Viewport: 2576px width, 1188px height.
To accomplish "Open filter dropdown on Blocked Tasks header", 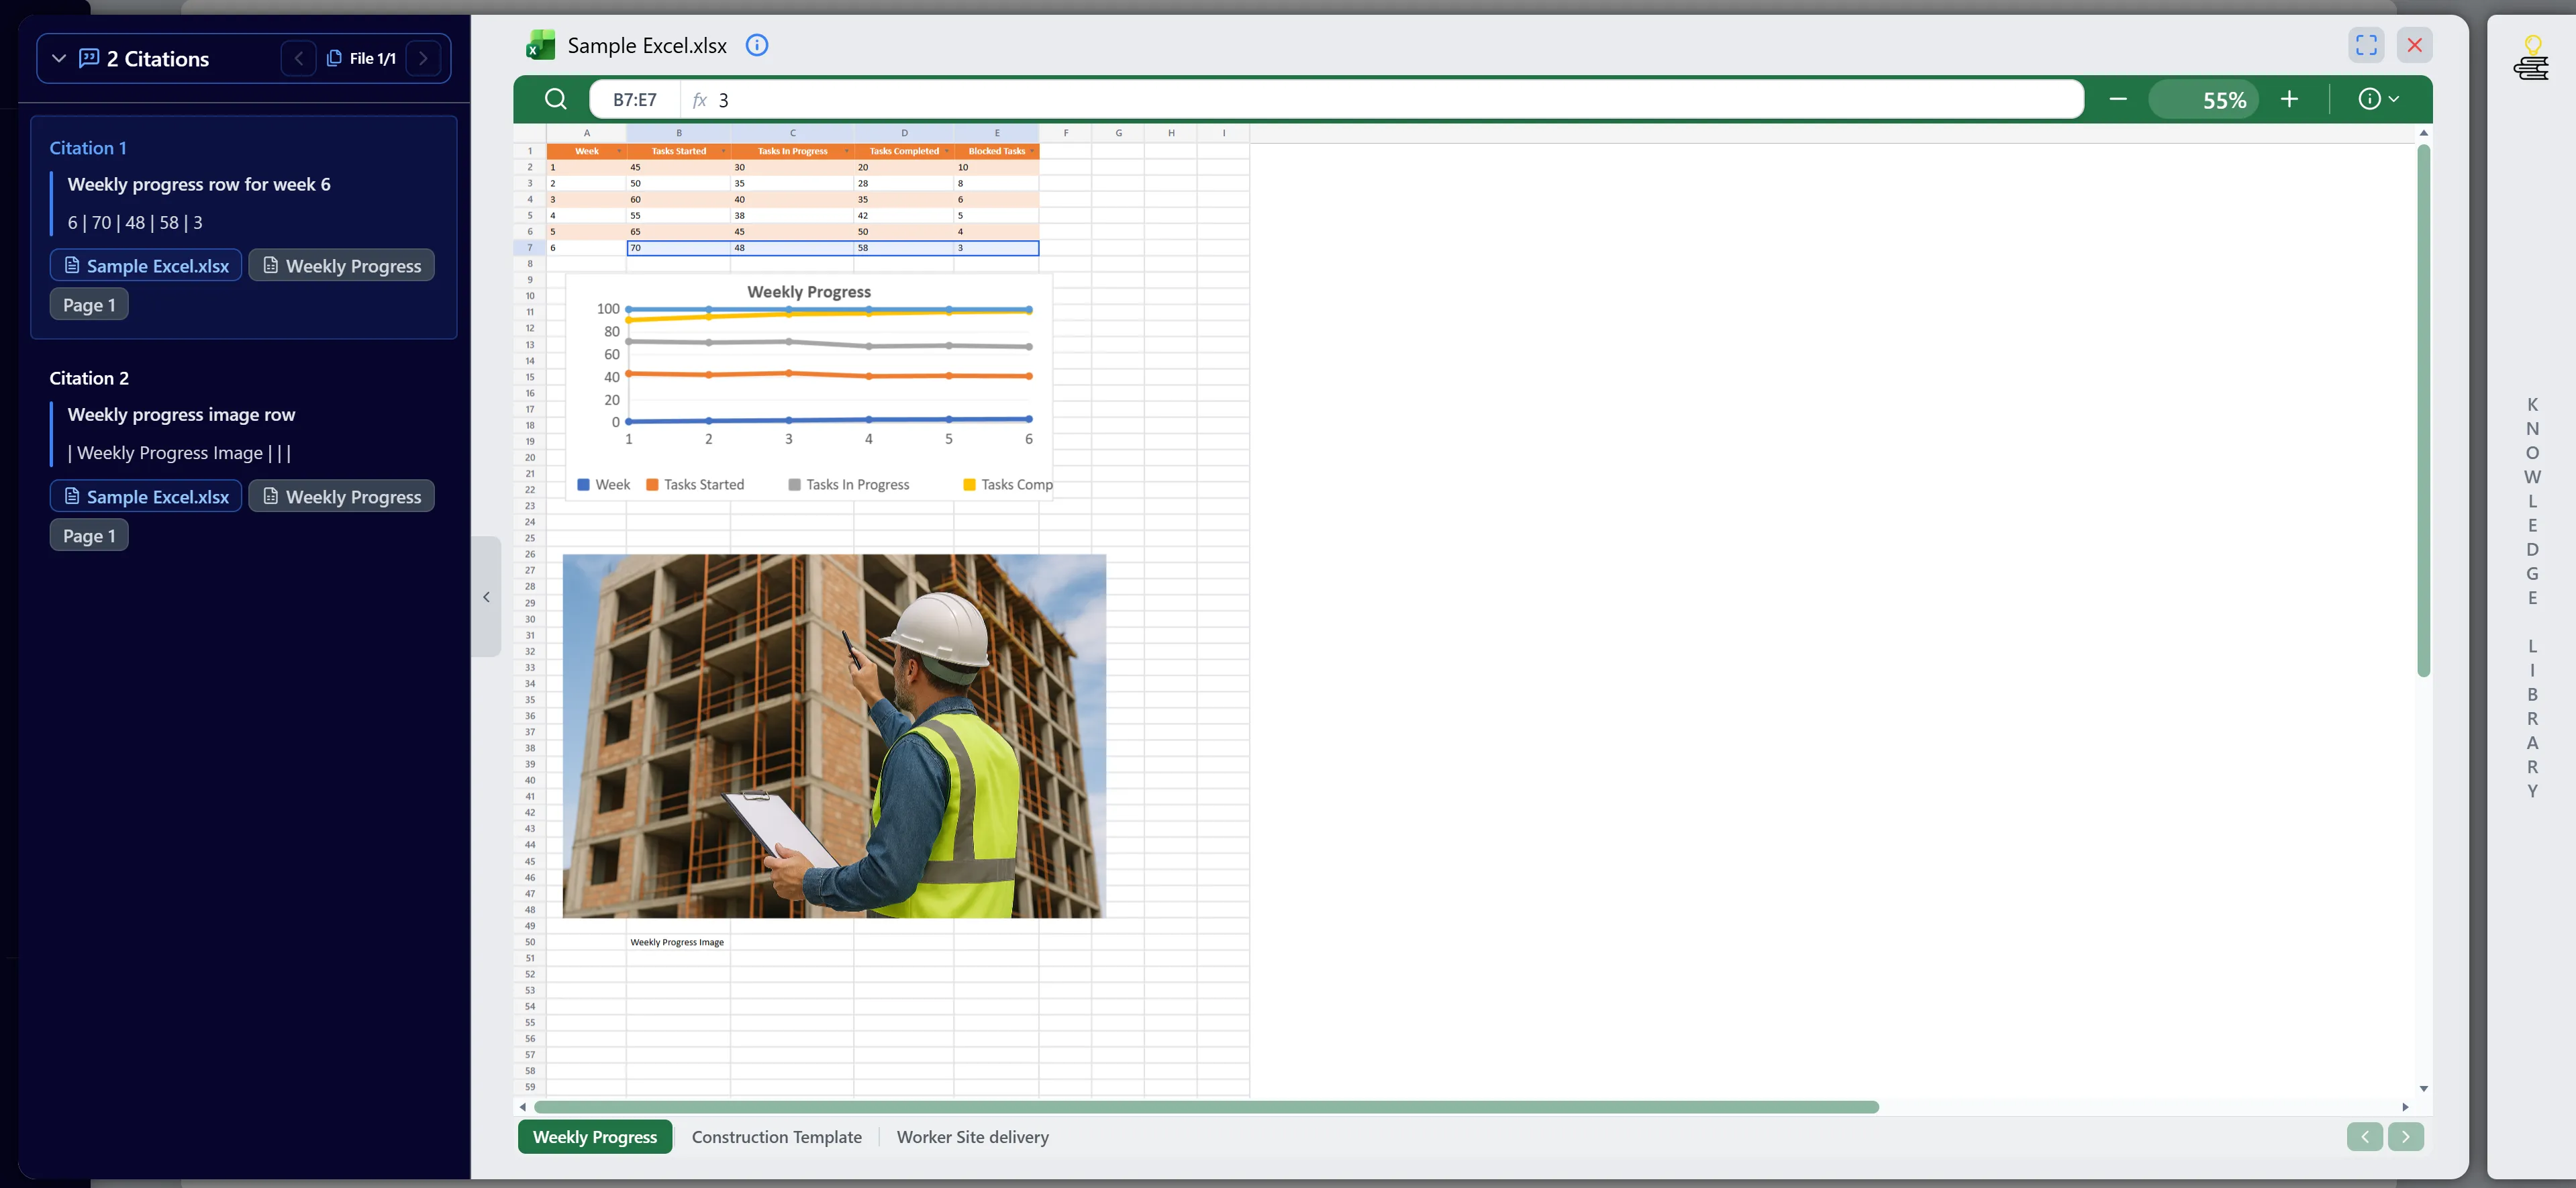I will coord(1032,151).
